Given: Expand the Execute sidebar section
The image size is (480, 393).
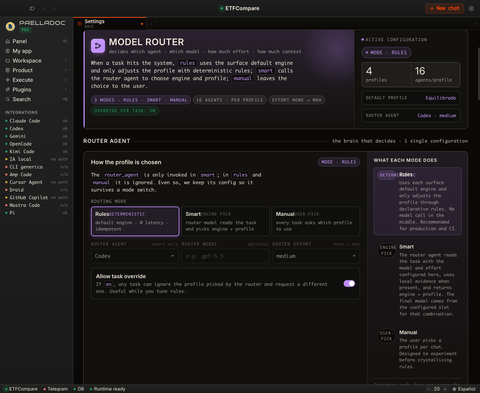Looking at the screenshot, I should 65,80.
